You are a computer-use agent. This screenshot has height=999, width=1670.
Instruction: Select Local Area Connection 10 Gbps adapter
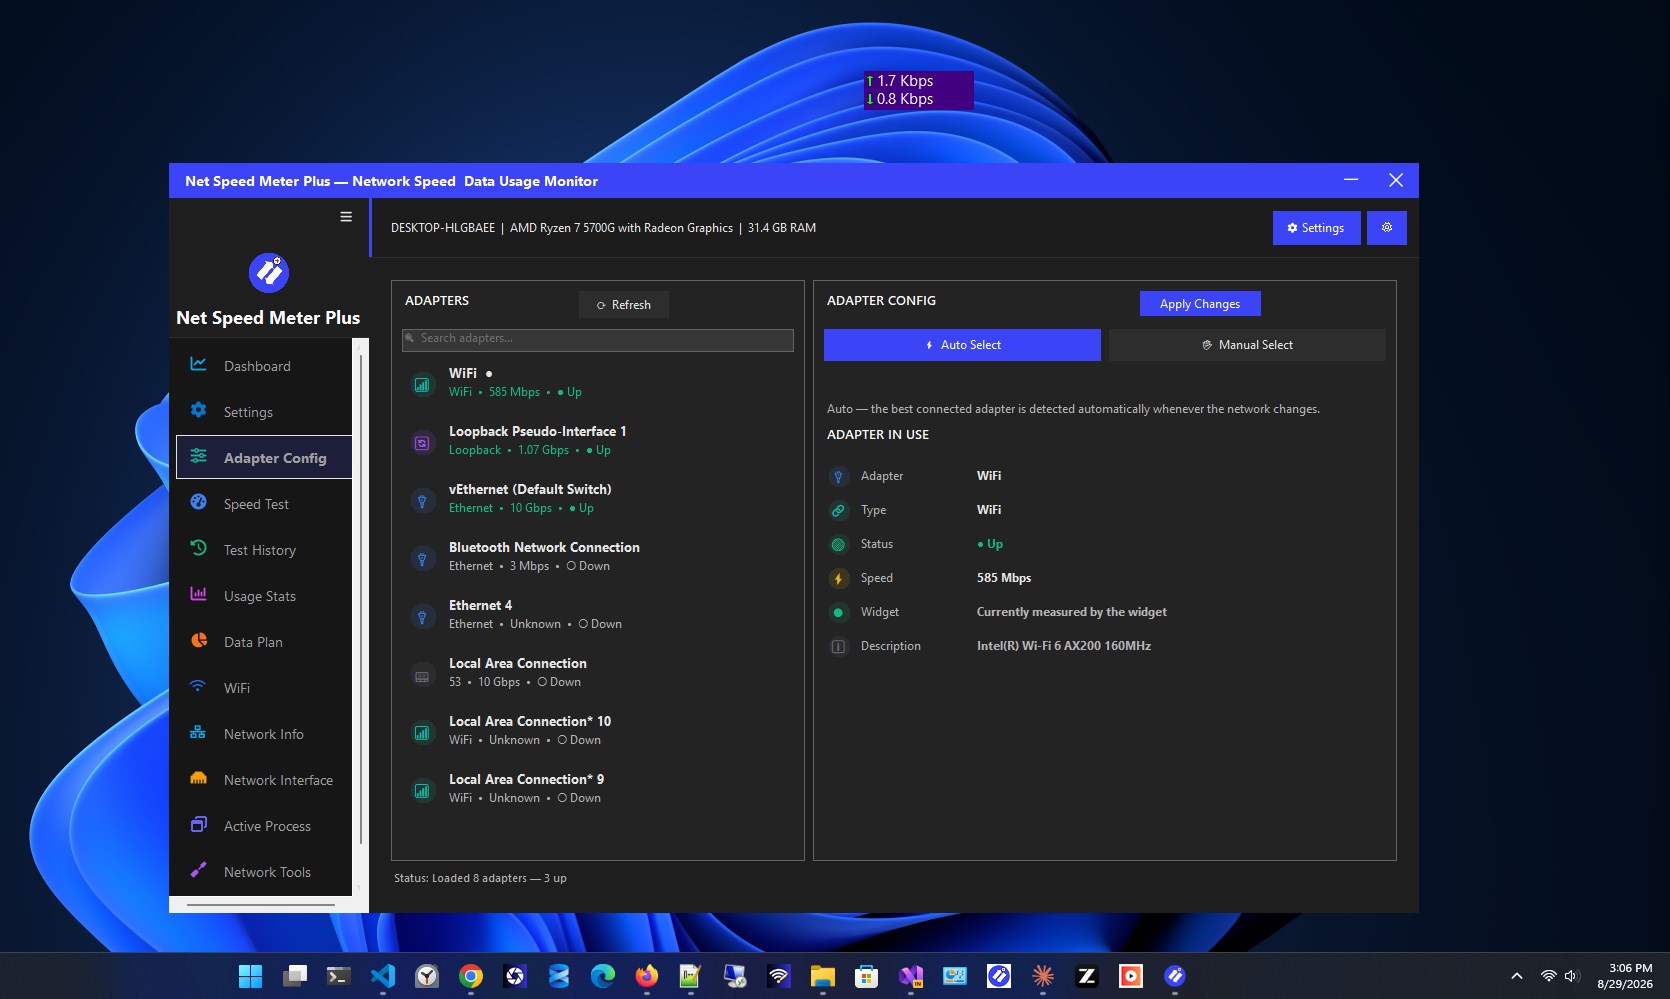(x=598, y=672)
